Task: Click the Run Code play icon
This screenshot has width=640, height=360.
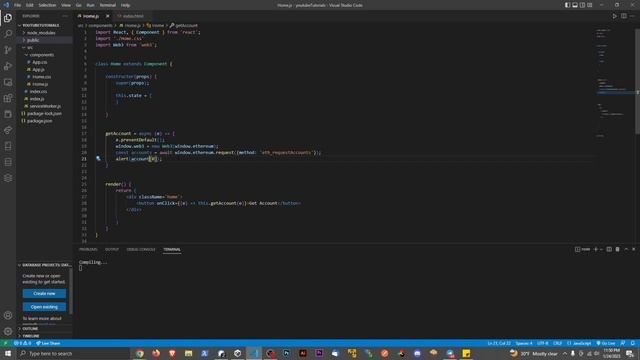Action: [x=614, y=16]
